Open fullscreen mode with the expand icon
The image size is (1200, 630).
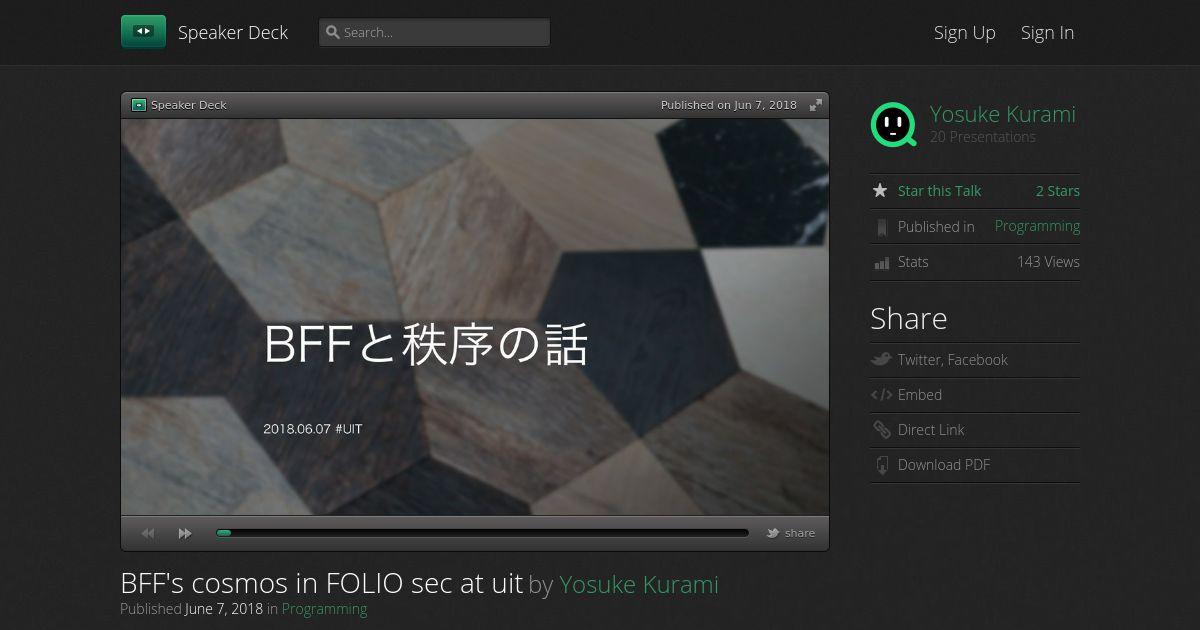click(x=816, y=105)
